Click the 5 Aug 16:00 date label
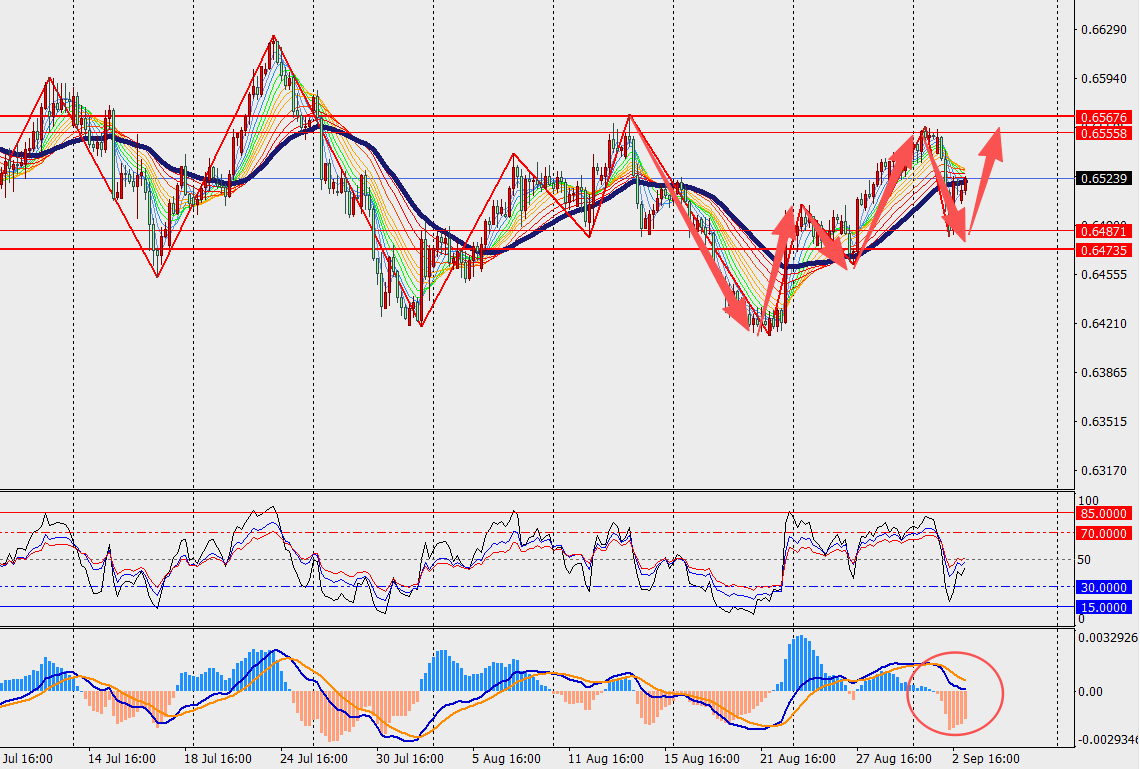The height and width of the screenshot is (769, 1140). click(x=506, y=758)
